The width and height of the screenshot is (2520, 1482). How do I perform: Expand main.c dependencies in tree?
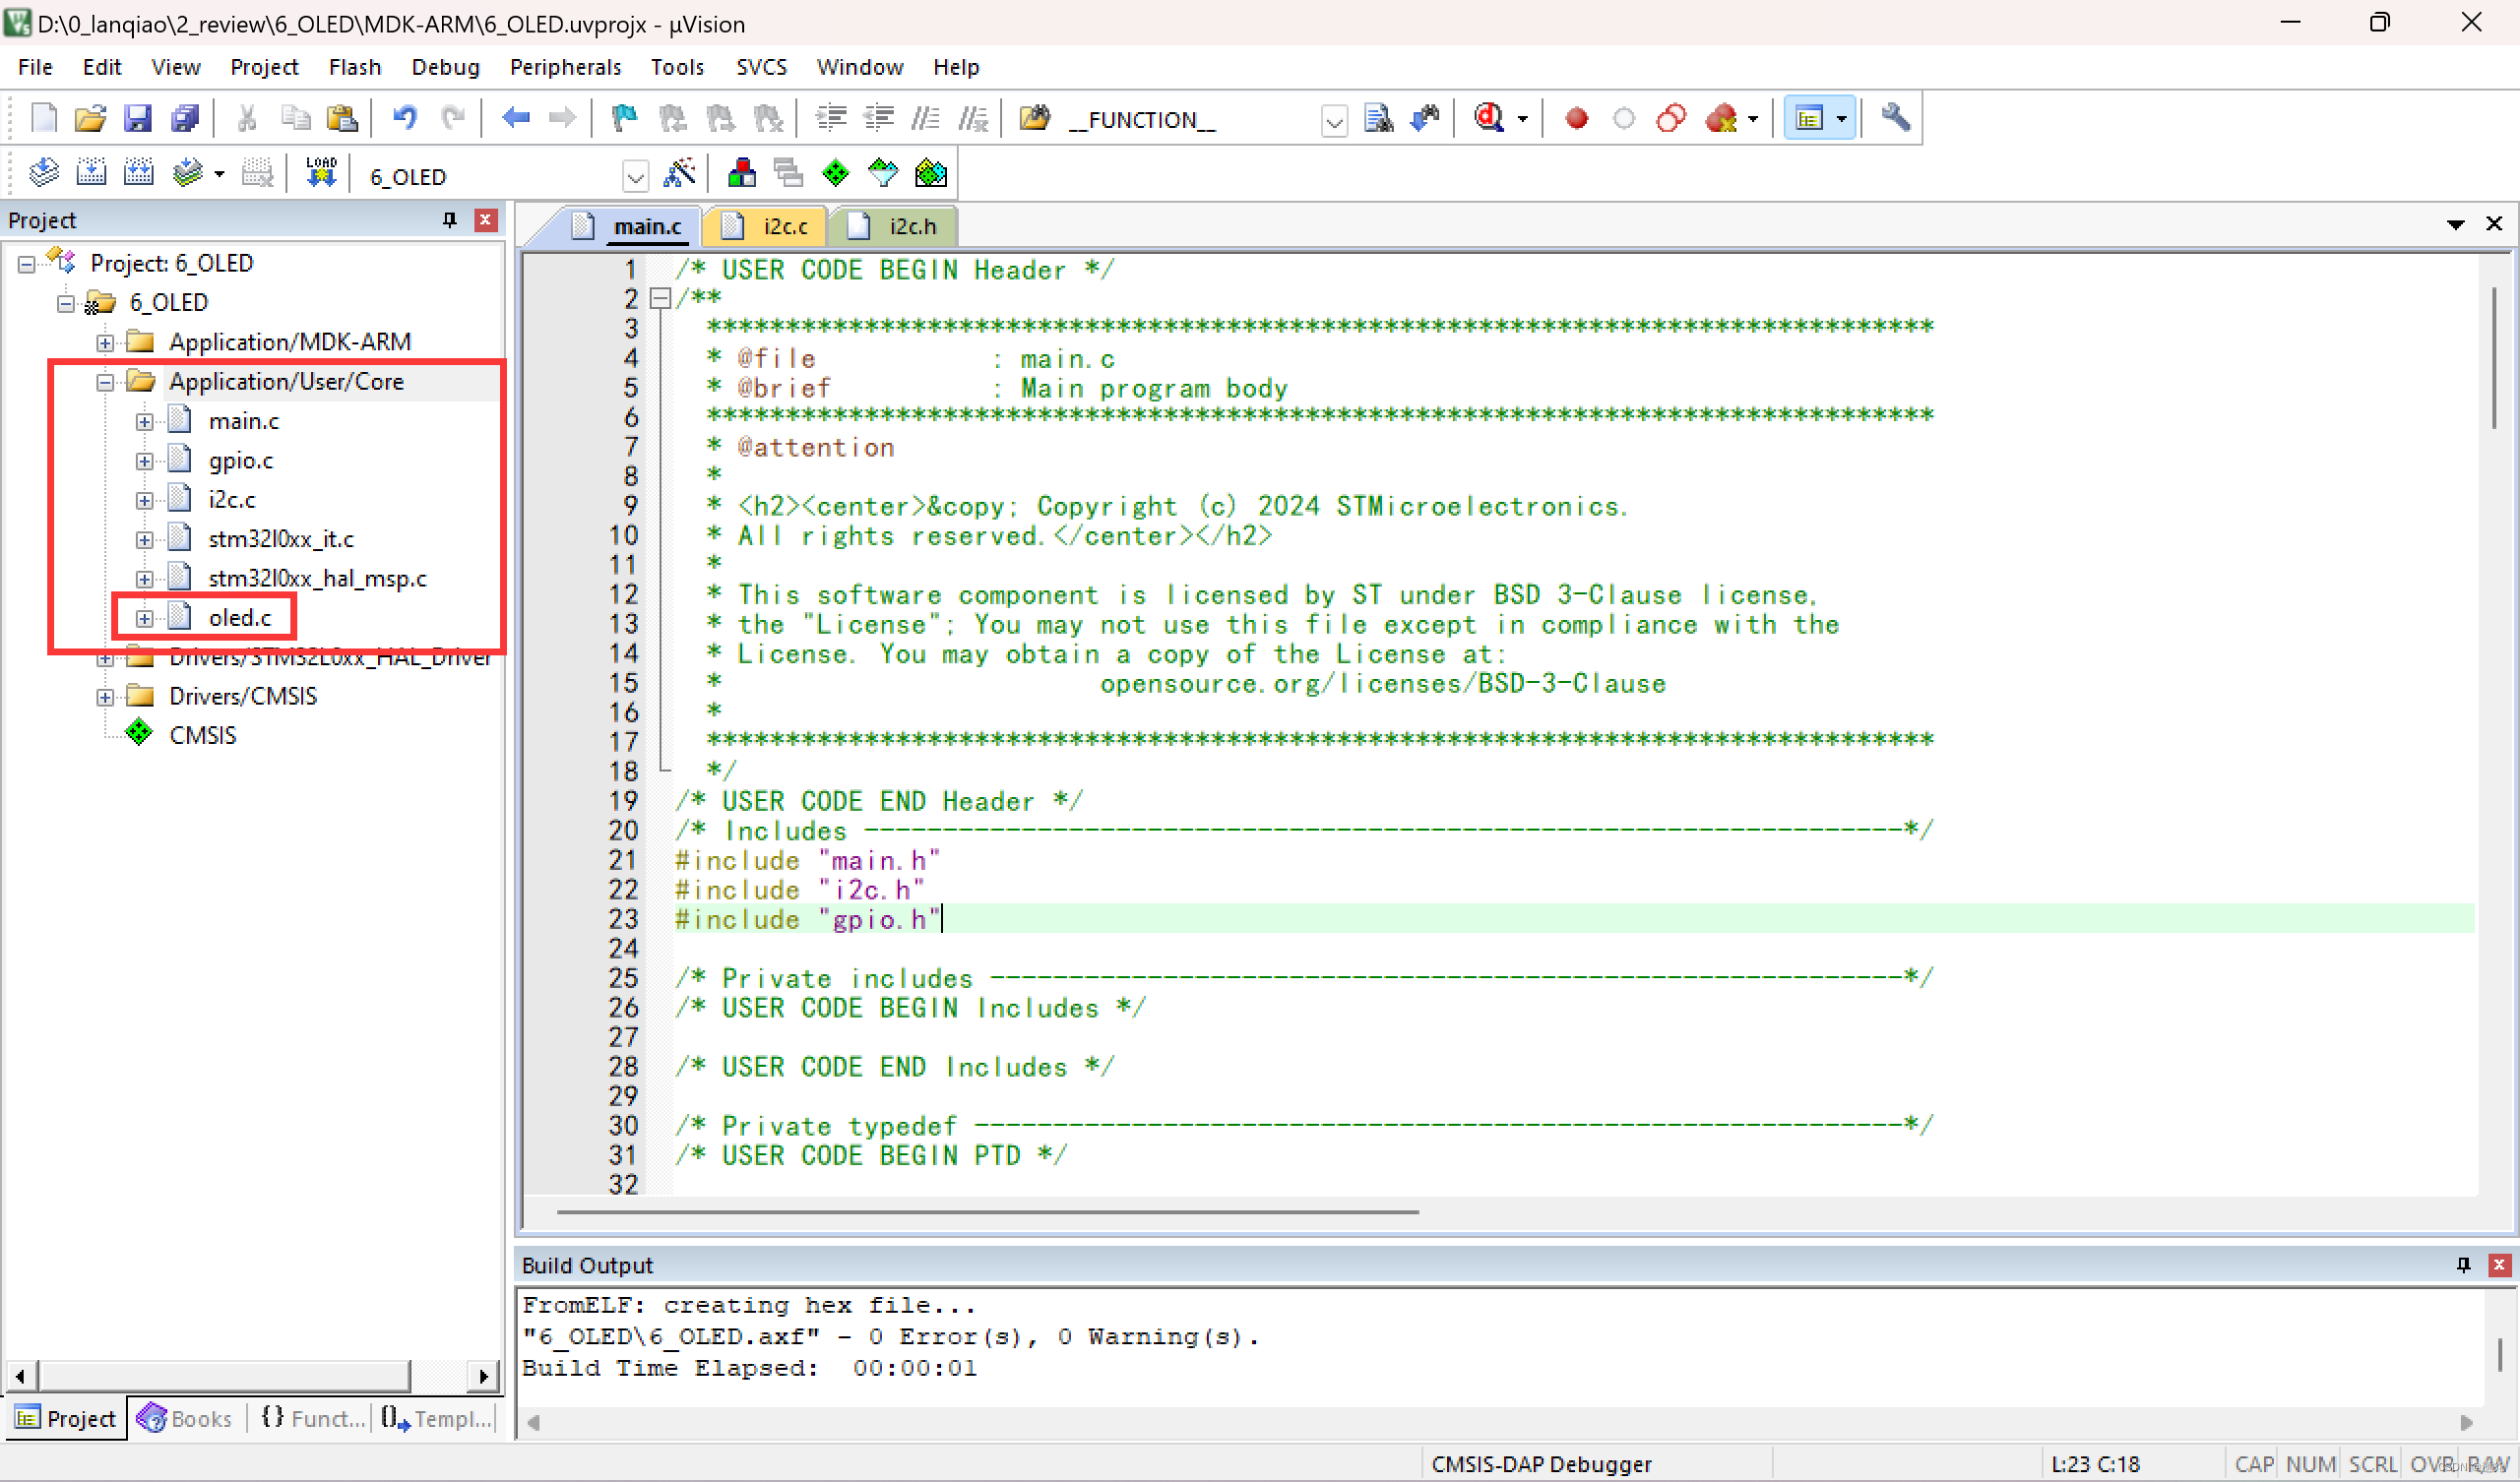[x=145, y=422]
